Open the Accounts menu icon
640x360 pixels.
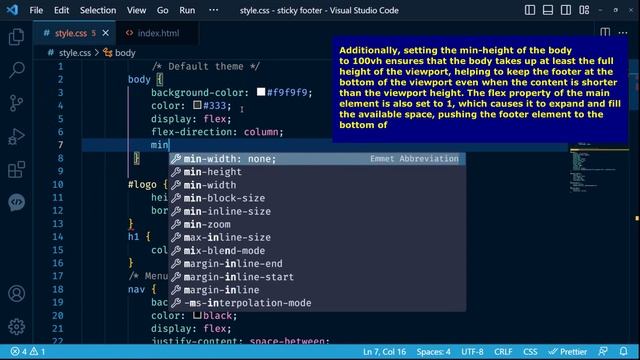pos(16,293)
